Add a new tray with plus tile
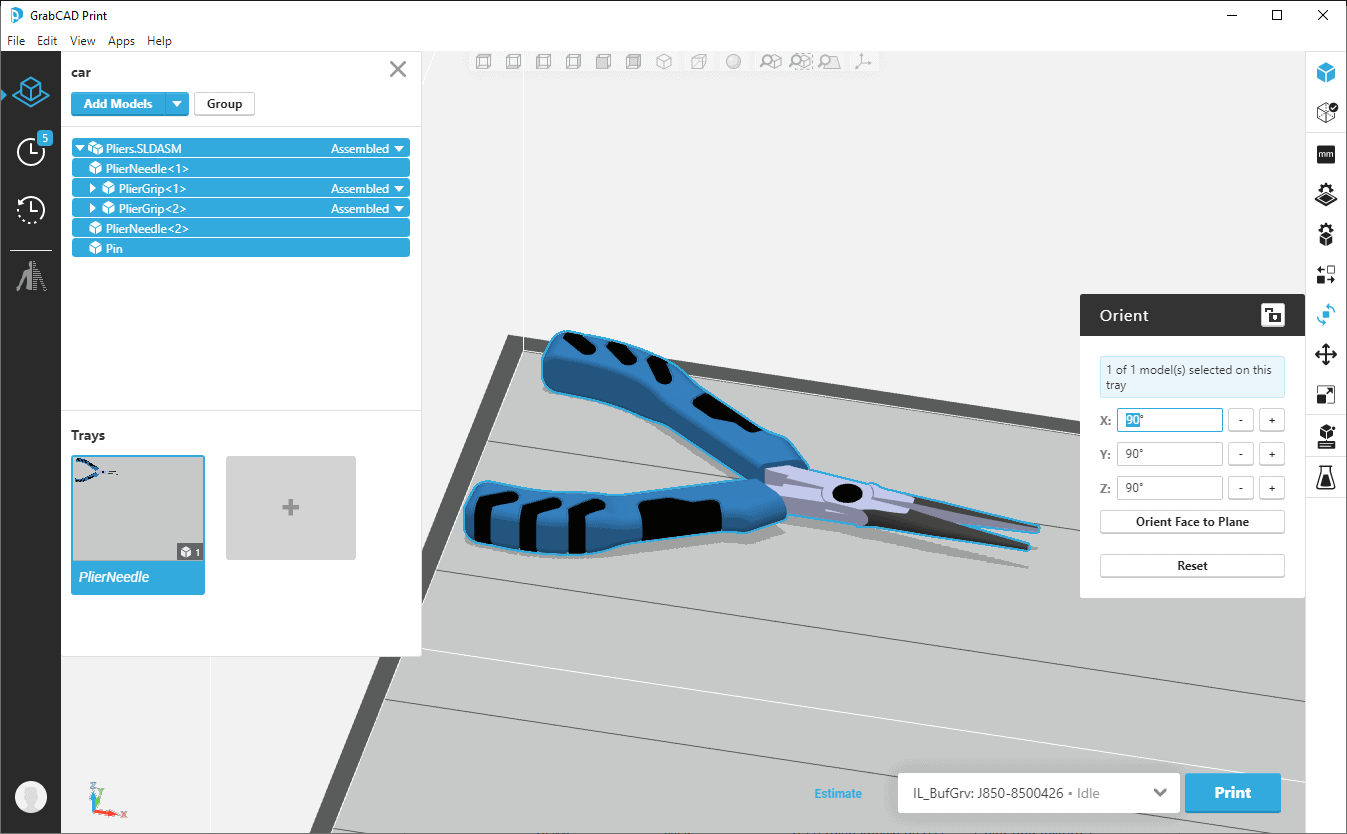Viewport: 1347px width, 834px height. [291, 508]
